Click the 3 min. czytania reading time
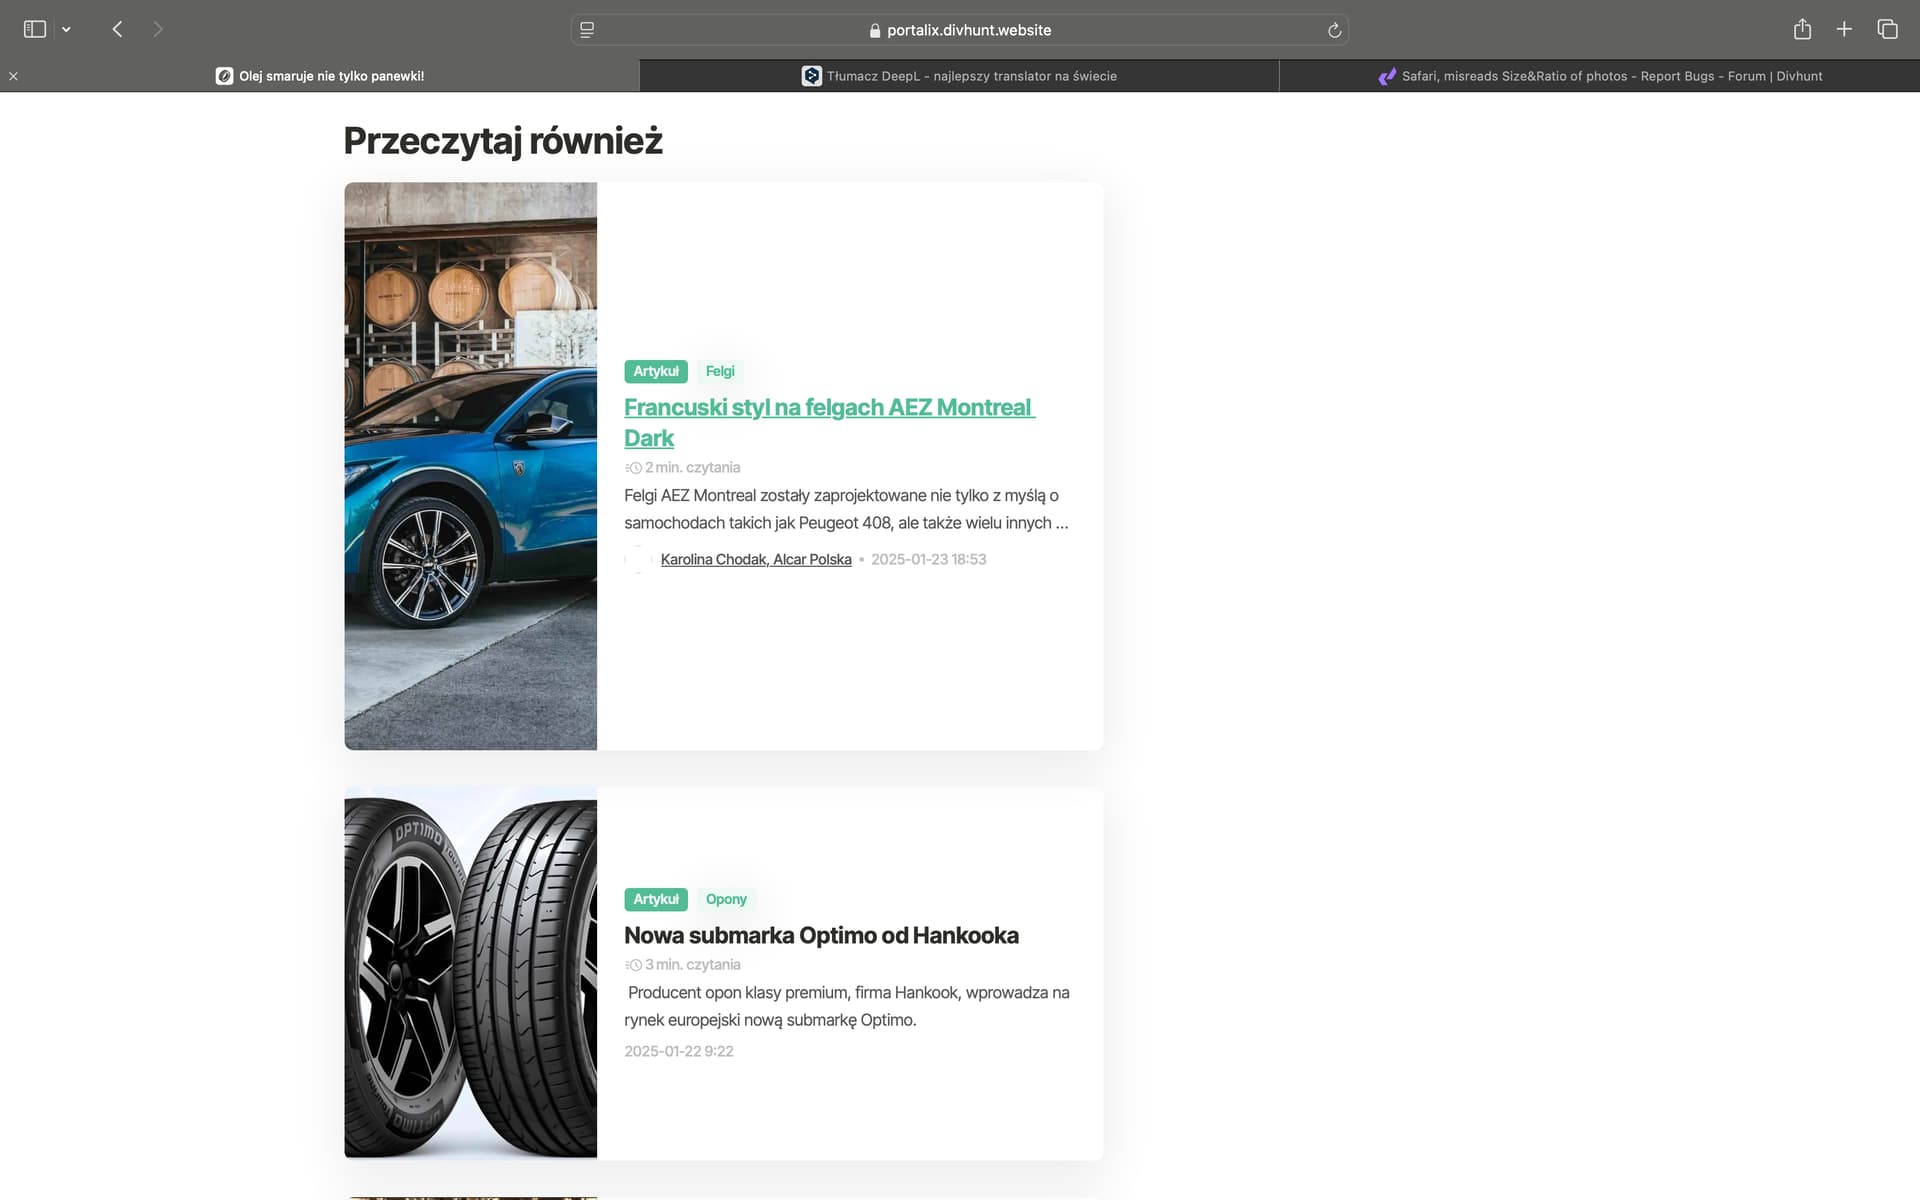Viewport: 1920px width, 1200px height. point(692,964)
